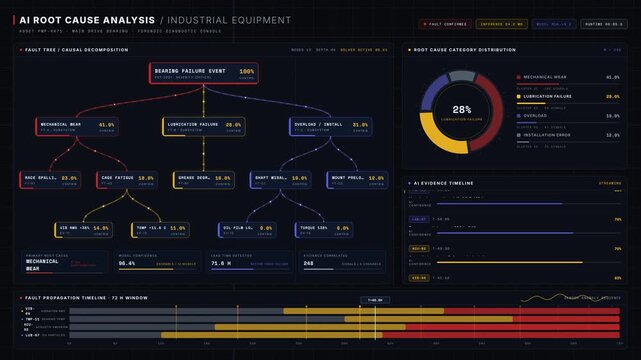Click the AI Root Cause Analysis title
This screenshot has height=360, width=641.
[87, 20]
